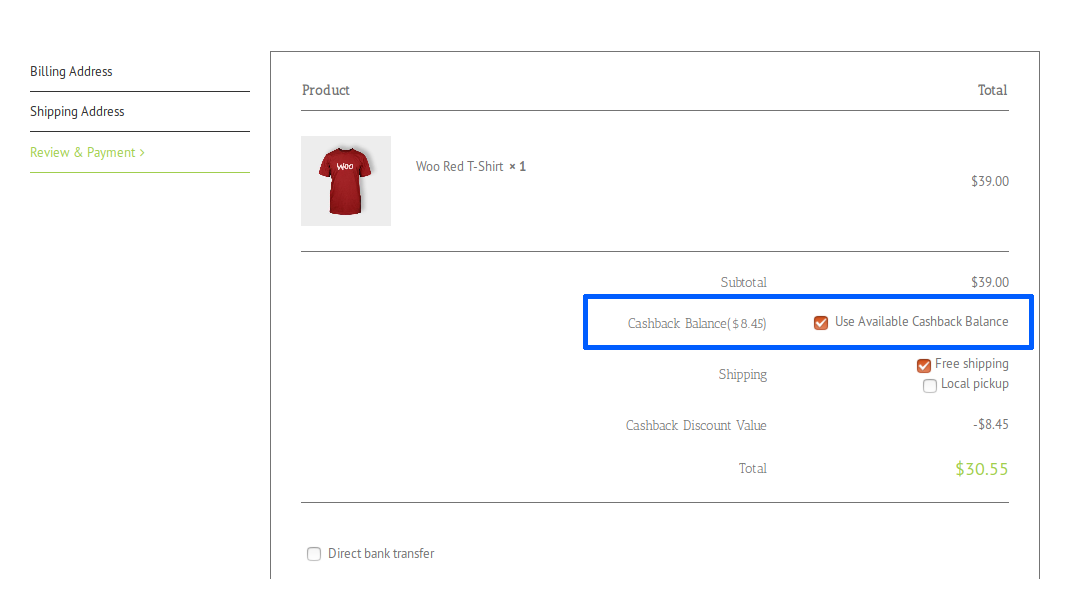
Task: Click the Cashback Discount Value label
Action: coord(695,425)
